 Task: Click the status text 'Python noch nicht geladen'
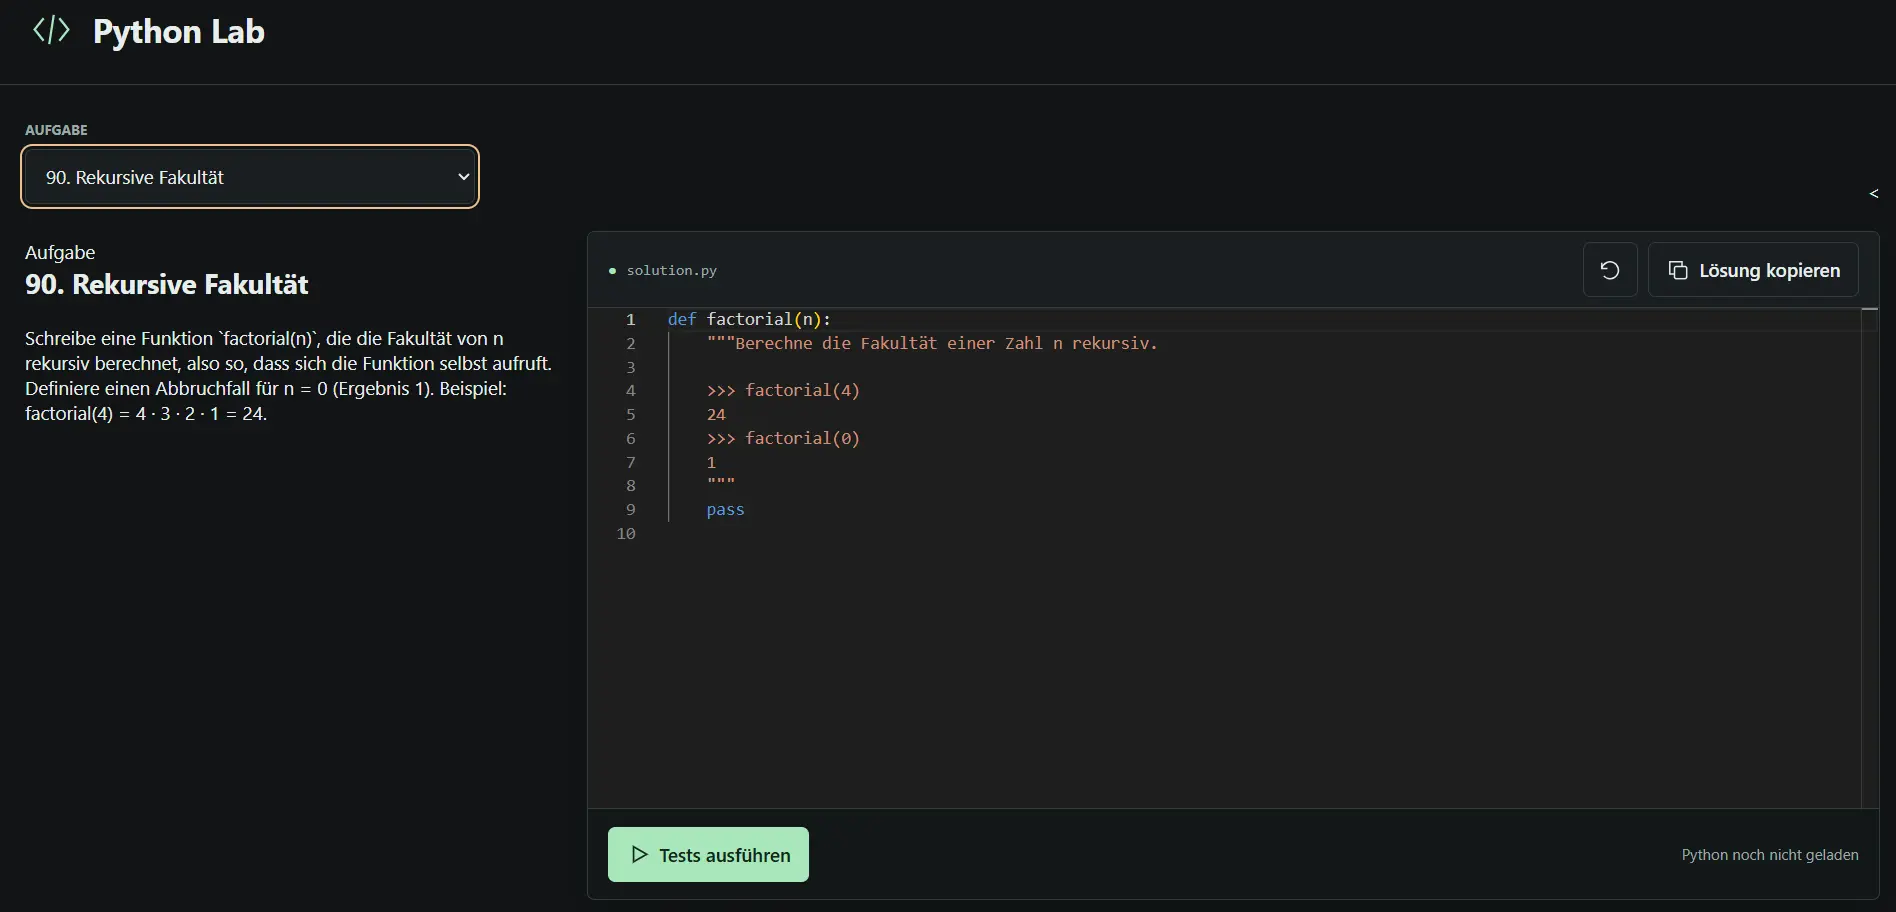click(1770, 855)
